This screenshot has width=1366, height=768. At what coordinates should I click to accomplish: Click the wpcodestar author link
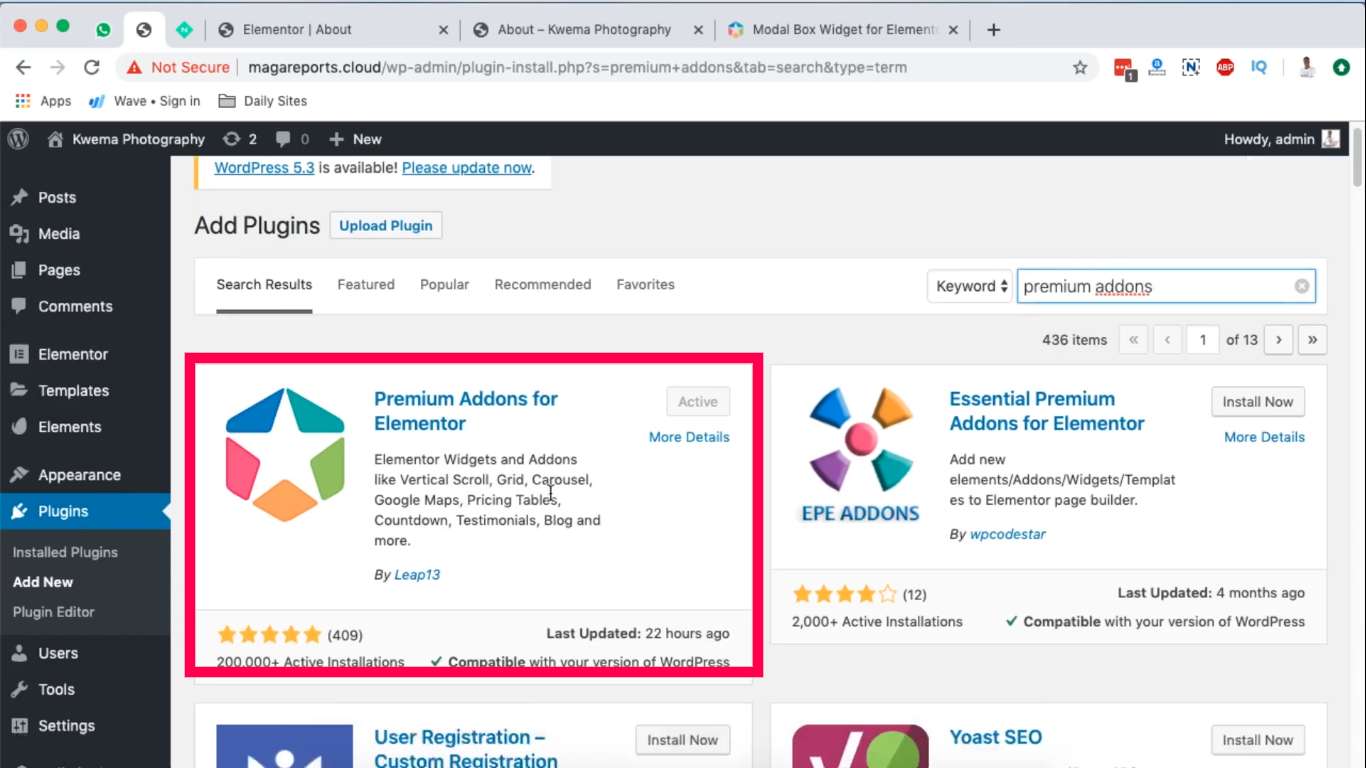point(1008,534)
